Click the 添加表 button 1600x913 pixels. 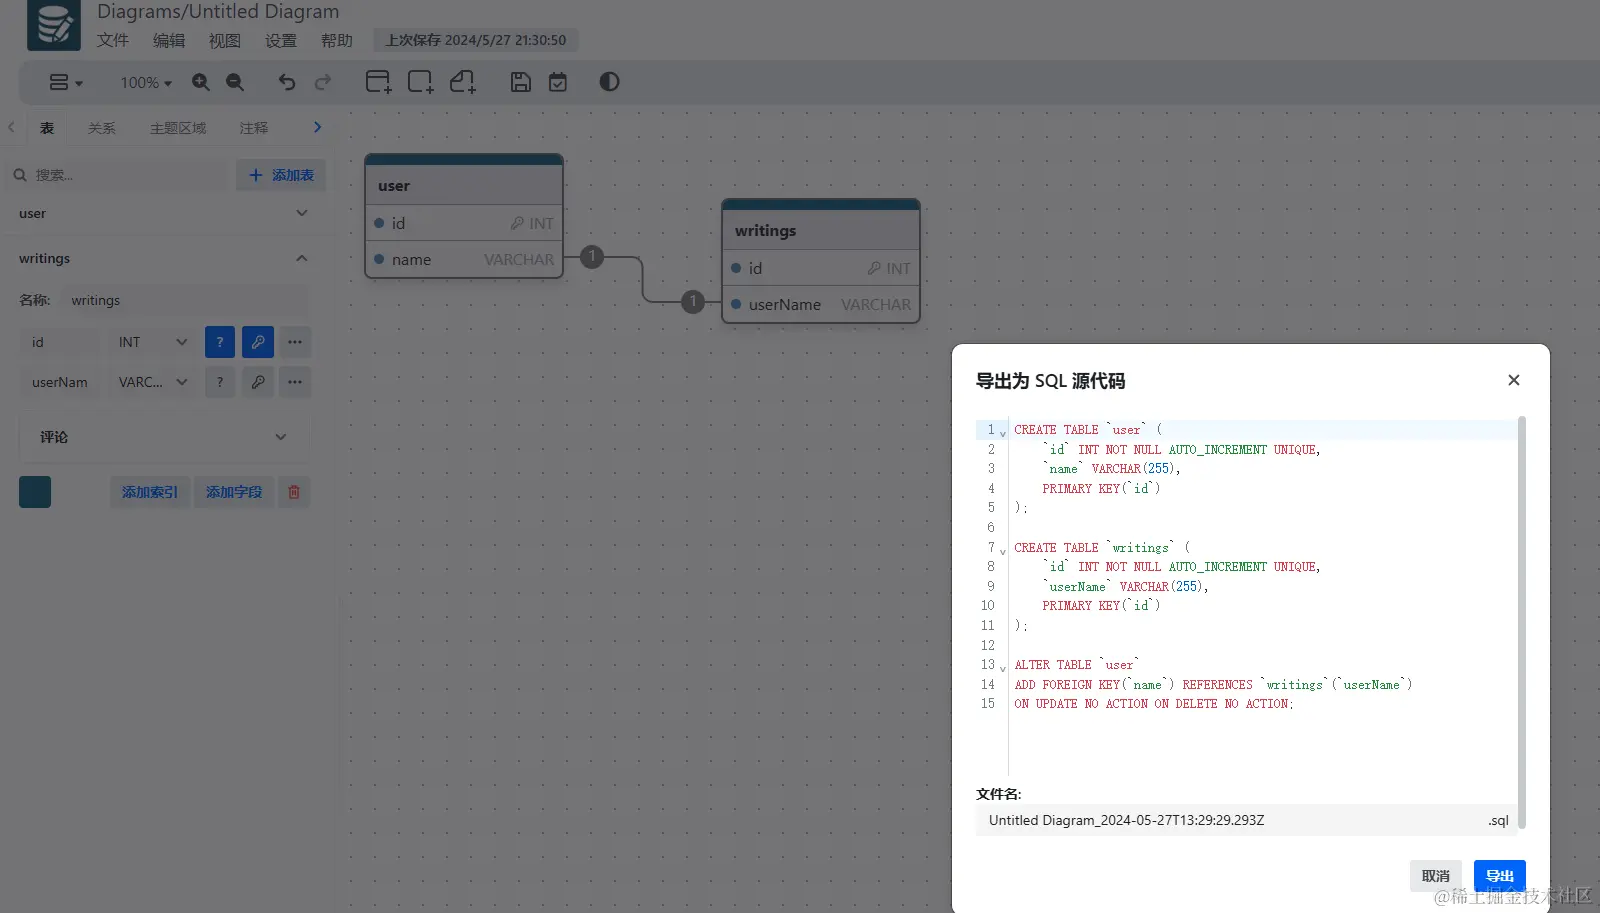coord(281,175)
